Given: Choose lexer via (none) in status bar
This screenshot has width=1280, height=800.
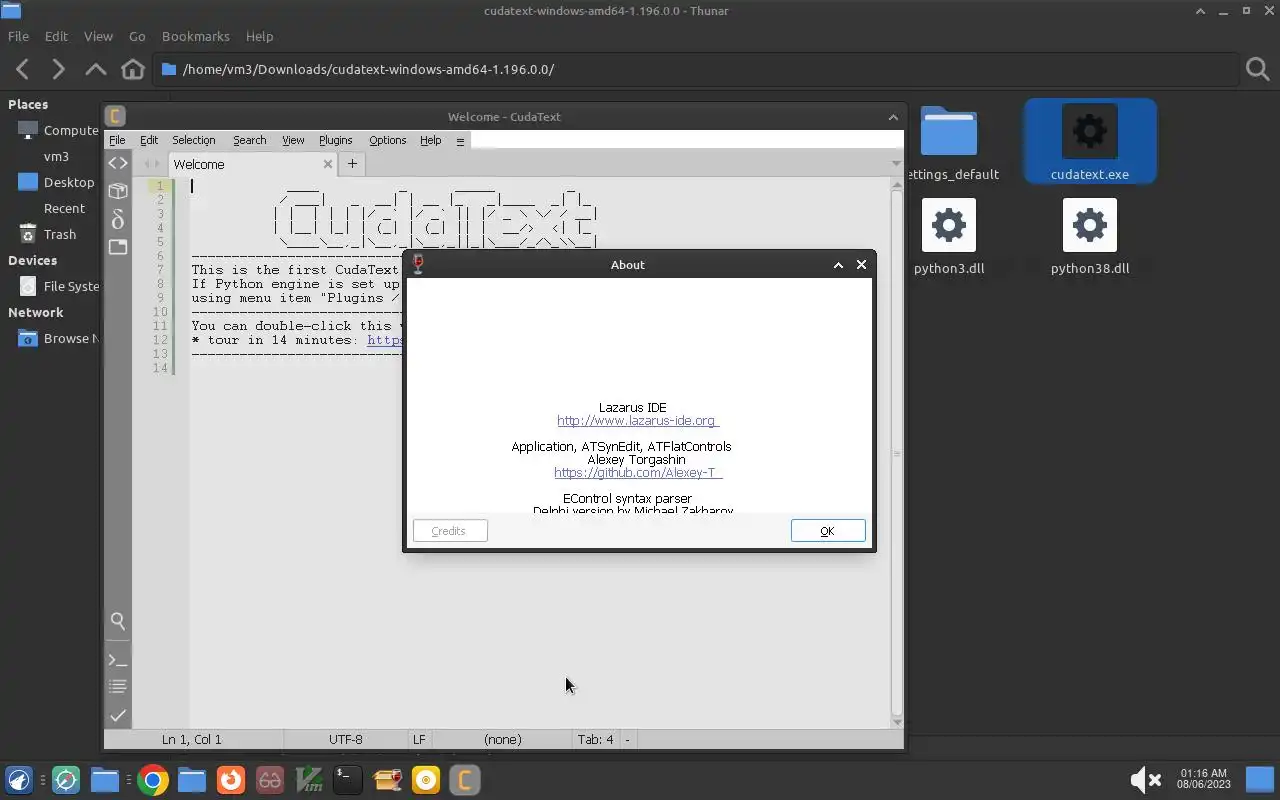Looking at the screenshot, I should click(502, 740).
